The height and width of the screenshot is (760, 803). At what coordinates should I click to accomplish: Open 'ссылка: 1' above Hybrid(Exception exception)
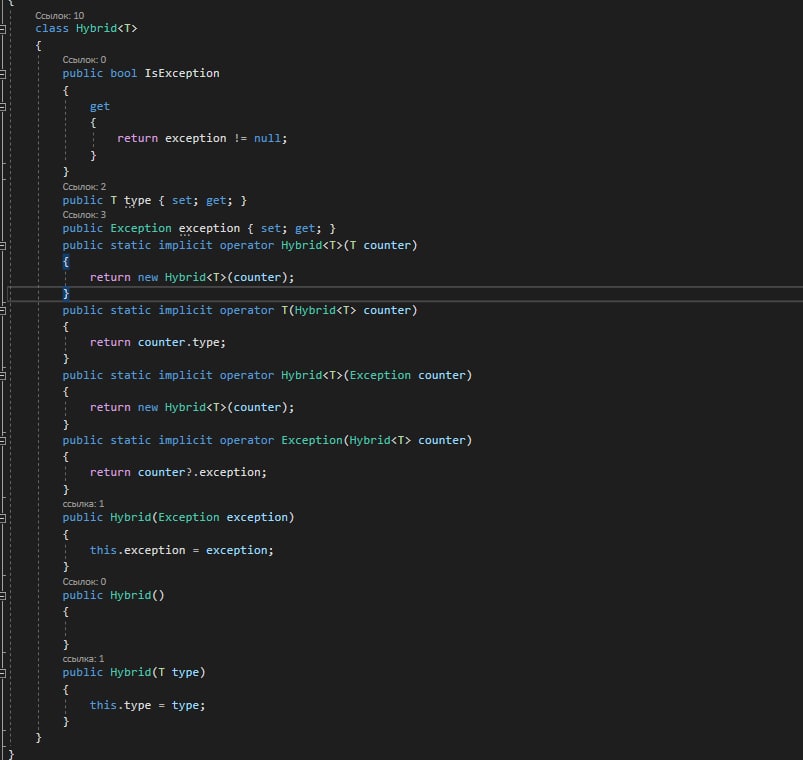(83, 504)
